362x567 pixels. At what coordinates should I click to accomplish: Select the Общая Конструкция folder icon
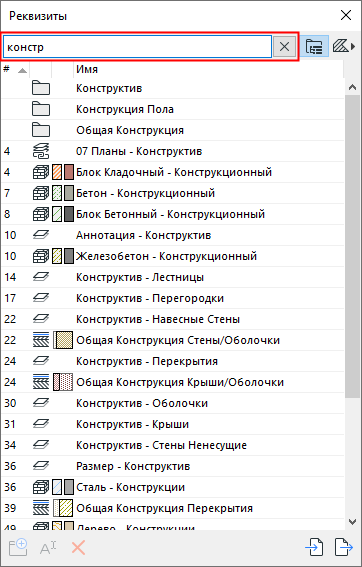pos(41,130)
